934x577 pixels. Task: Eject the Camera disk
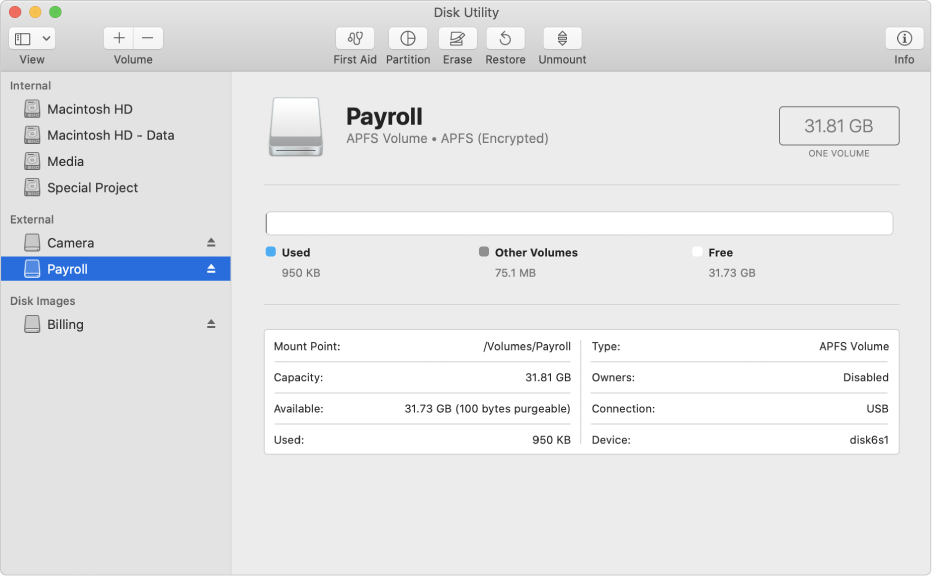click(211, 242)
